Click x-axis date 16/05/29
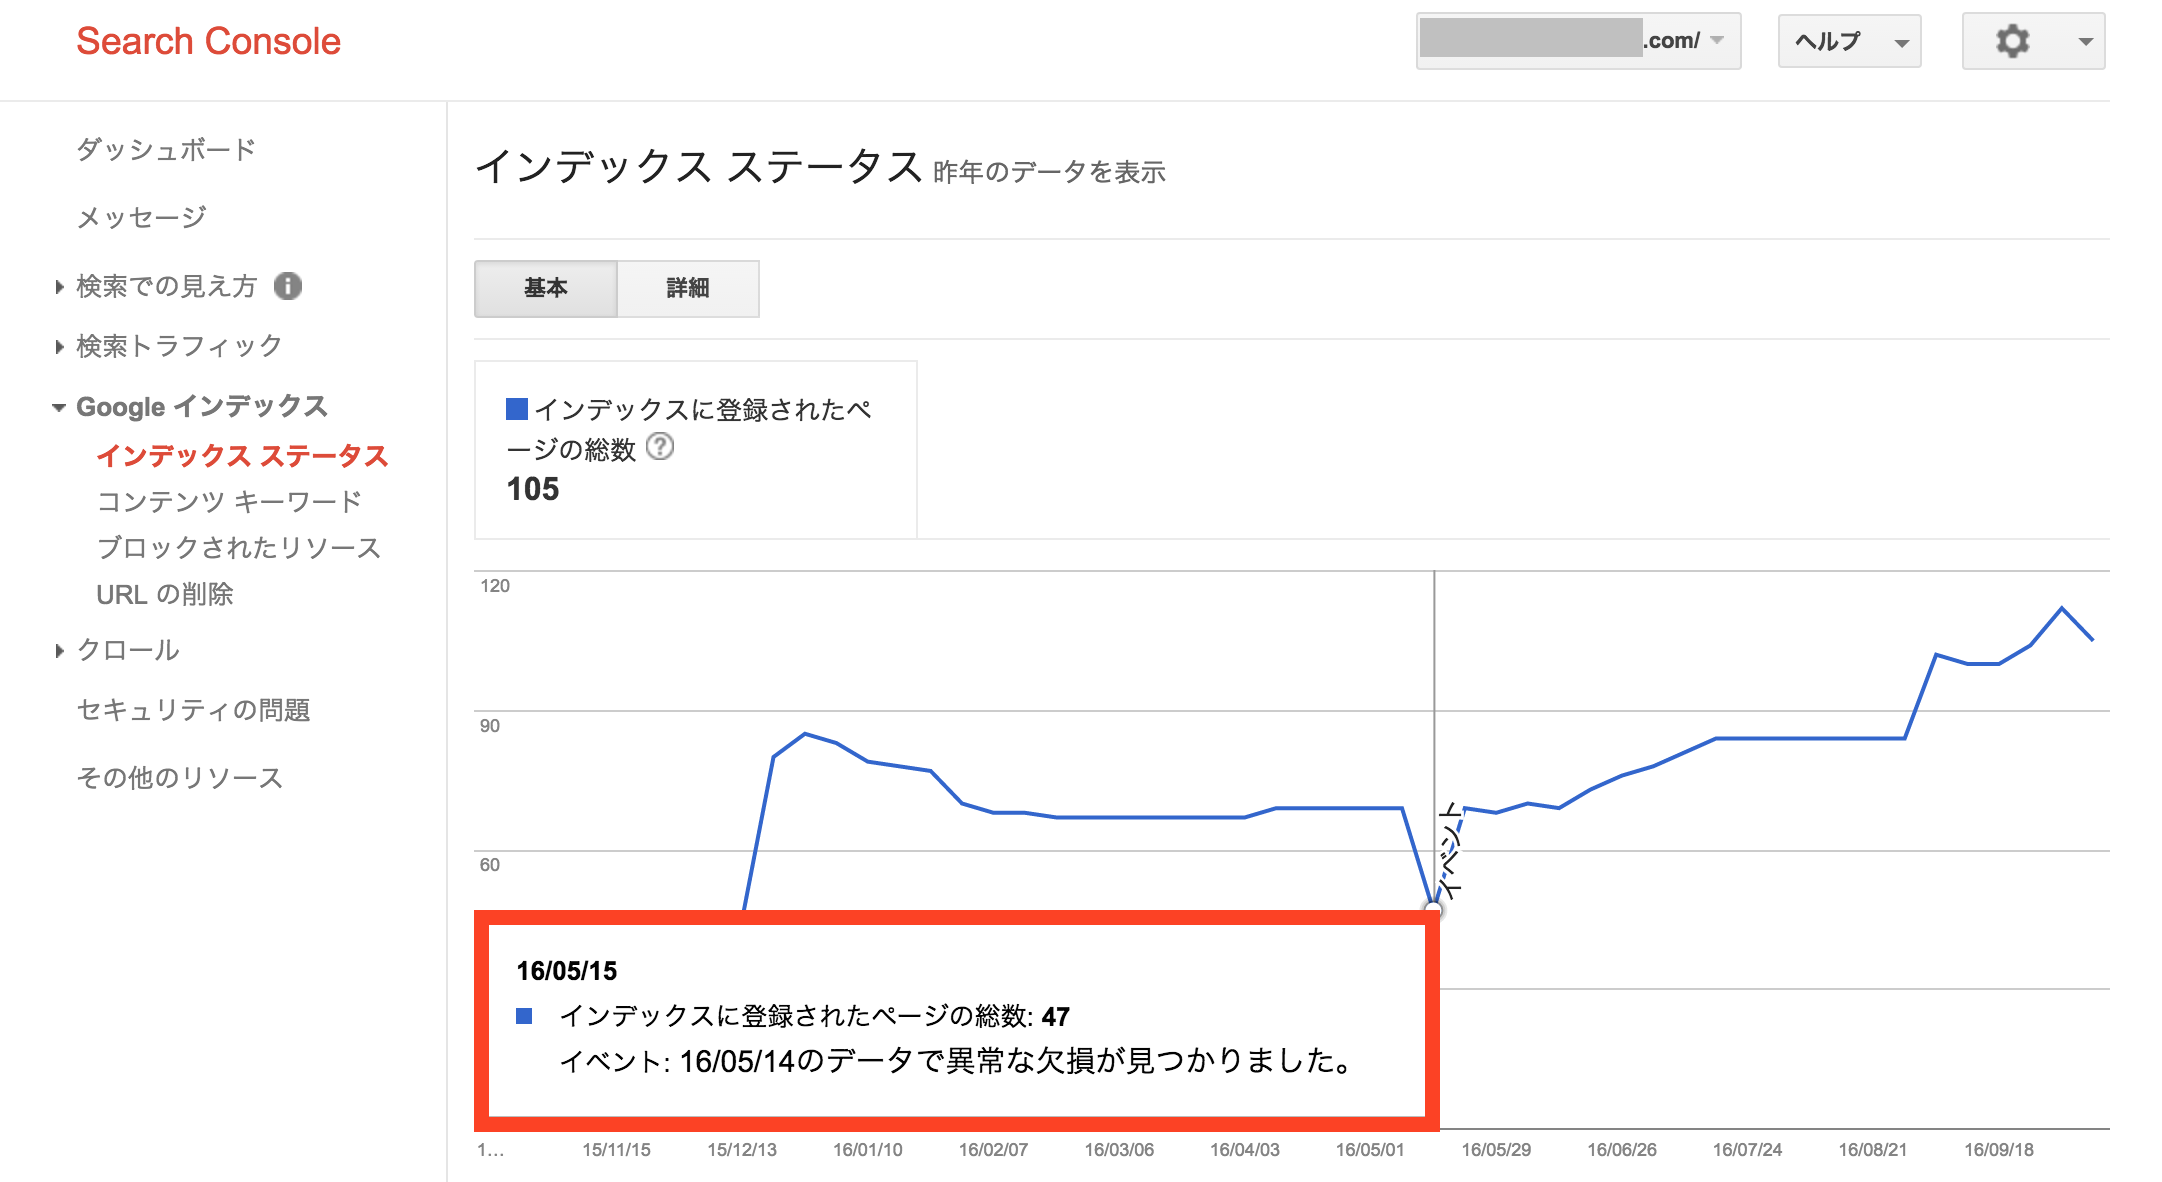This screenshot has height=1182, width=2162. [x=1496, y=1150]
